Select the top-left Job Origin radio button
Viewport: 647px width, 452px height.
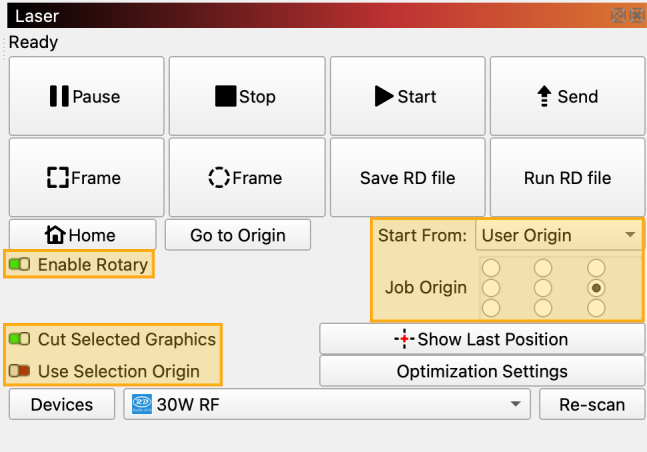[x=490, y=268]
